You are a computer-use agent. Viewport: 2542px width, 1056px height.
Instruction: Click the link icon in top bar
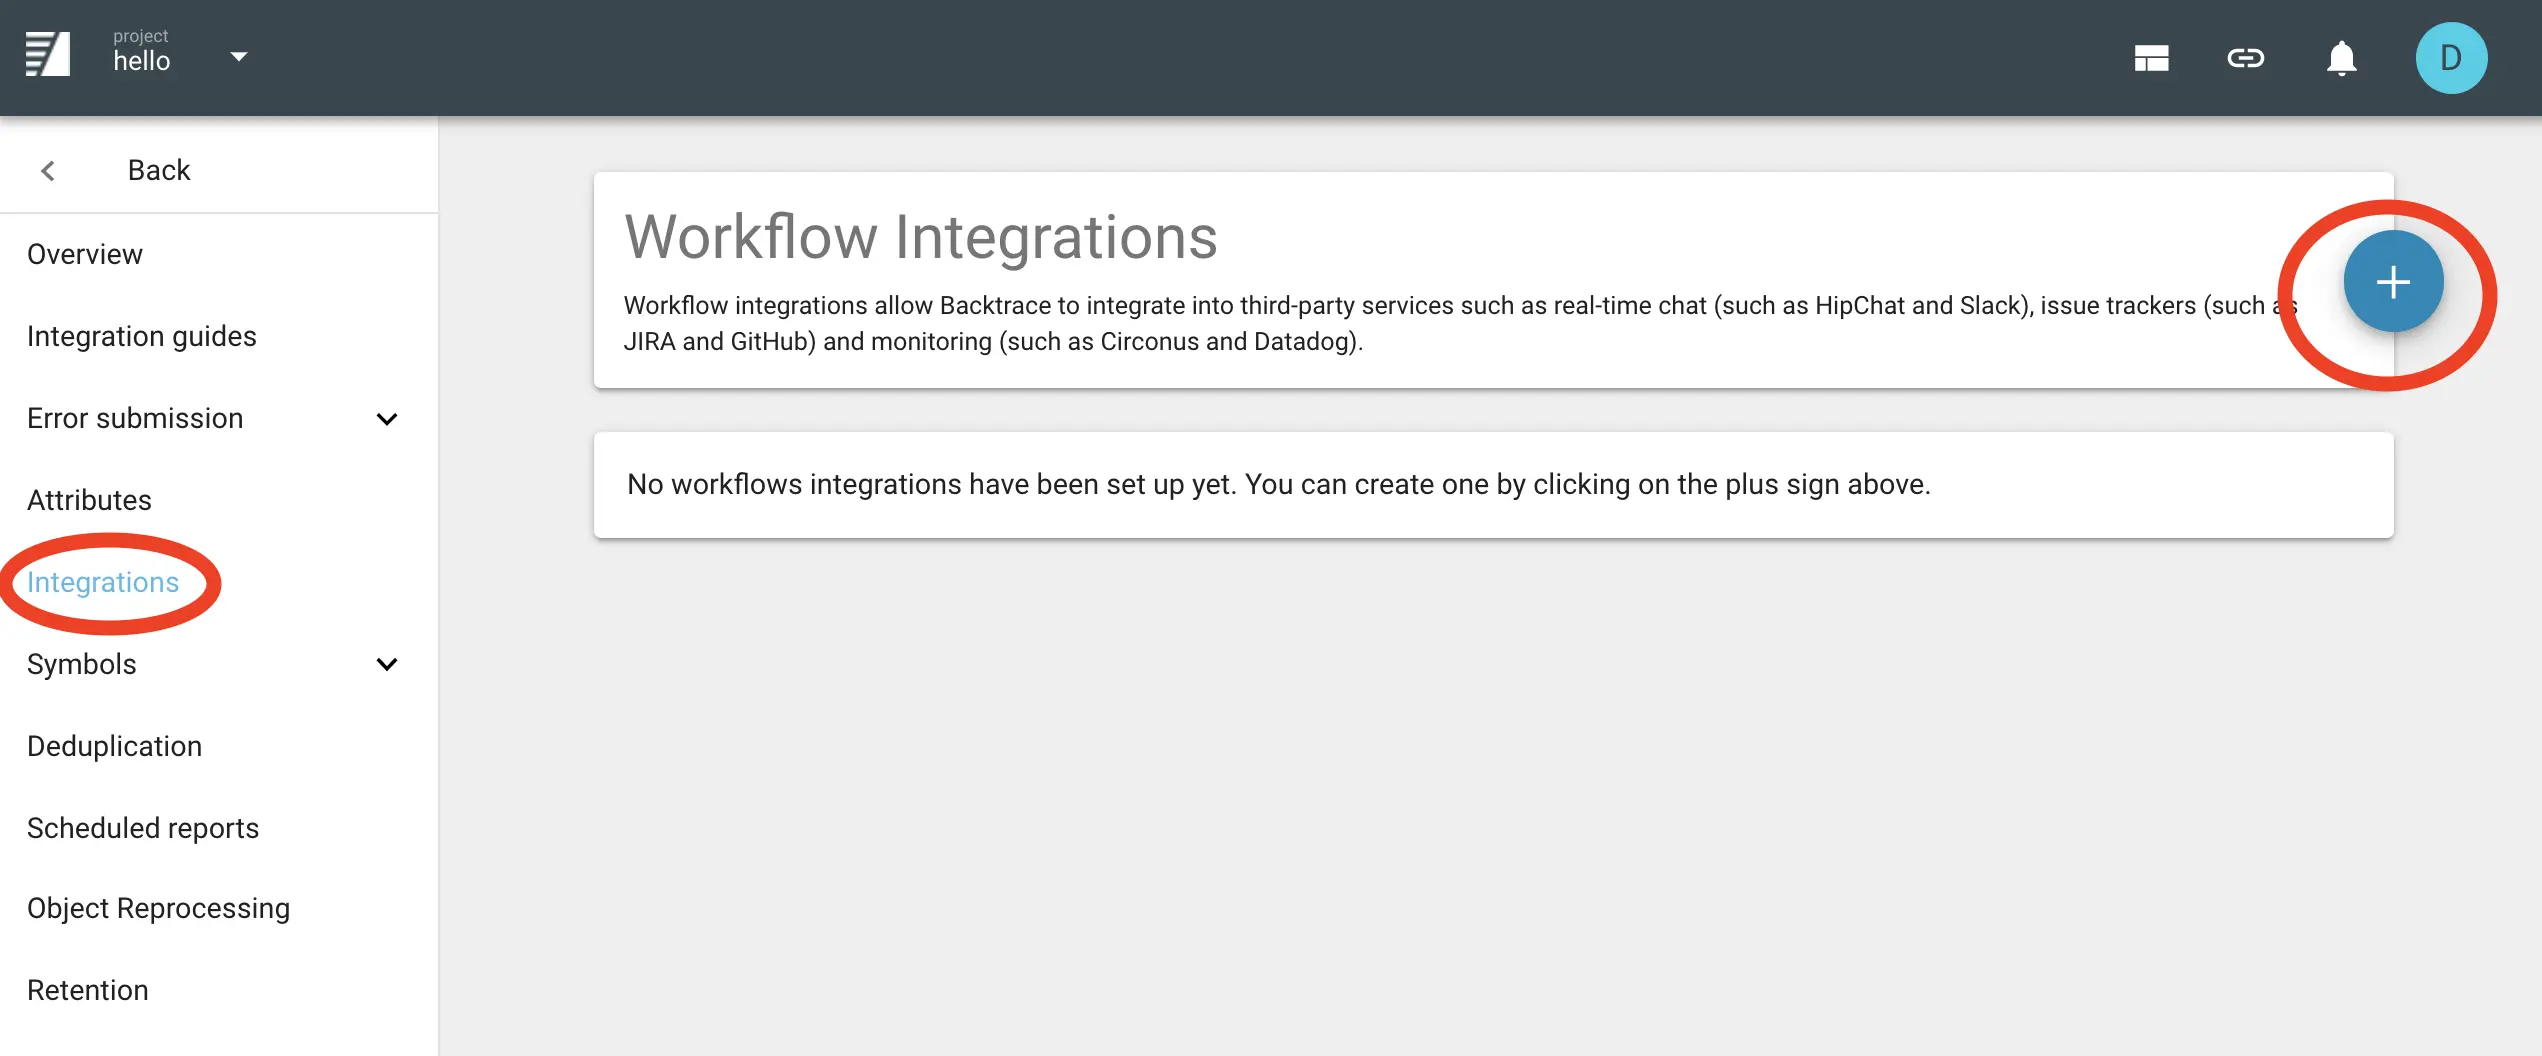click(2245, 58)
